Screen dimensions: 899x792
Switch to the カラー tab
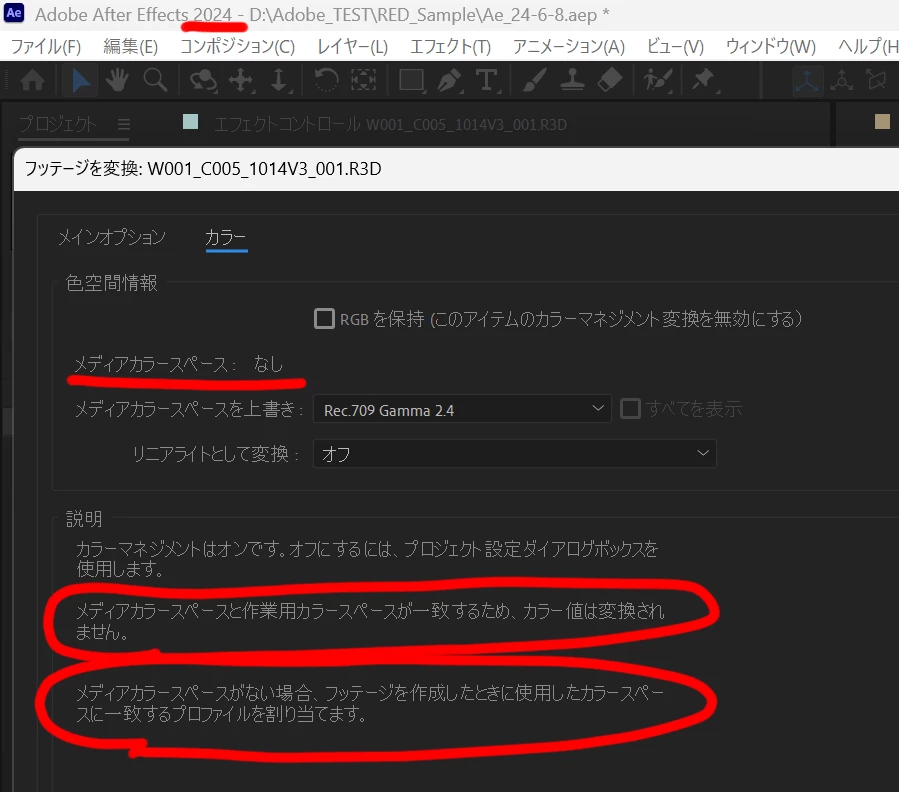click(x=226, y=237)
